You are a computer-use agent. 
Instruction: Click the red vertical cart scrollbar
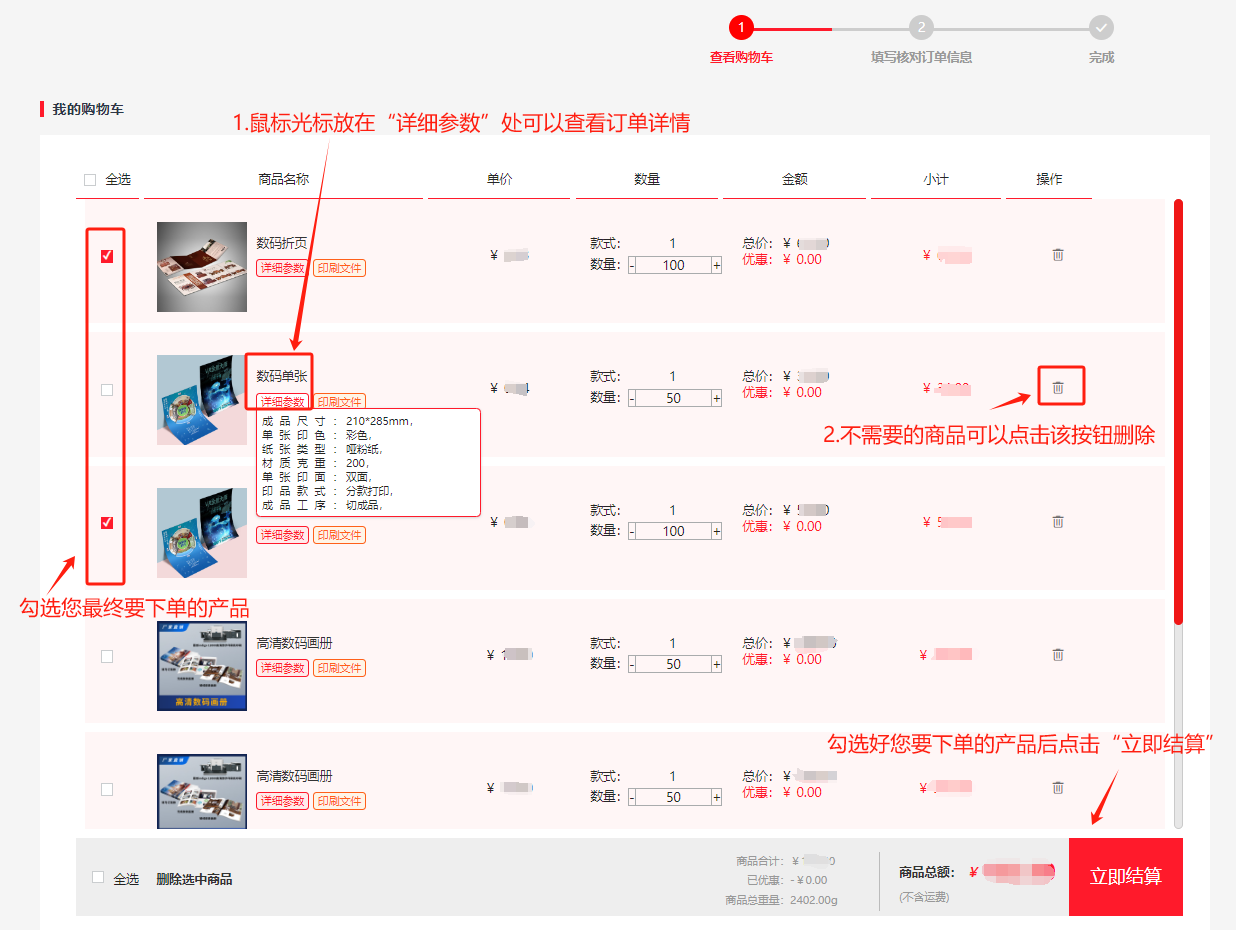point(1178,410)
